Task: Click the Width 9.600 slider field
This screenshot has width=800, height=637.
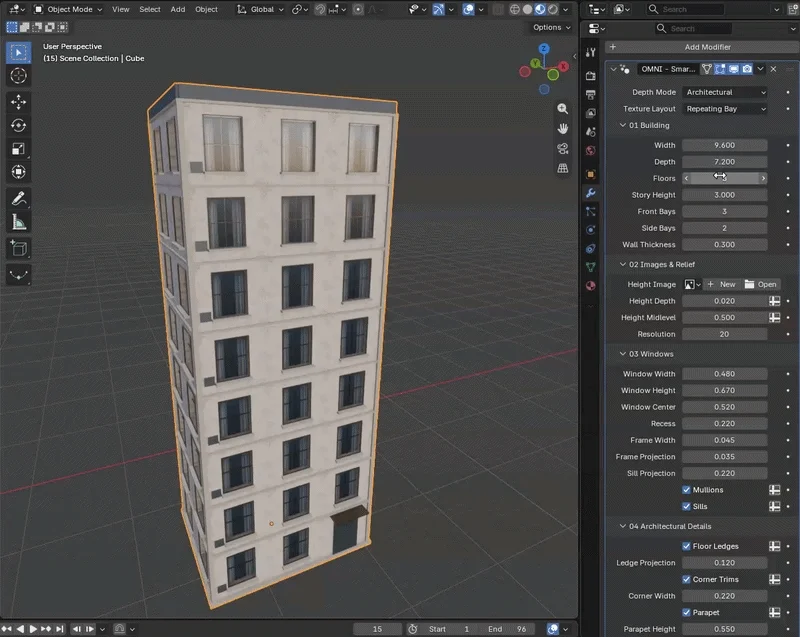Action: tap(724, 145)
